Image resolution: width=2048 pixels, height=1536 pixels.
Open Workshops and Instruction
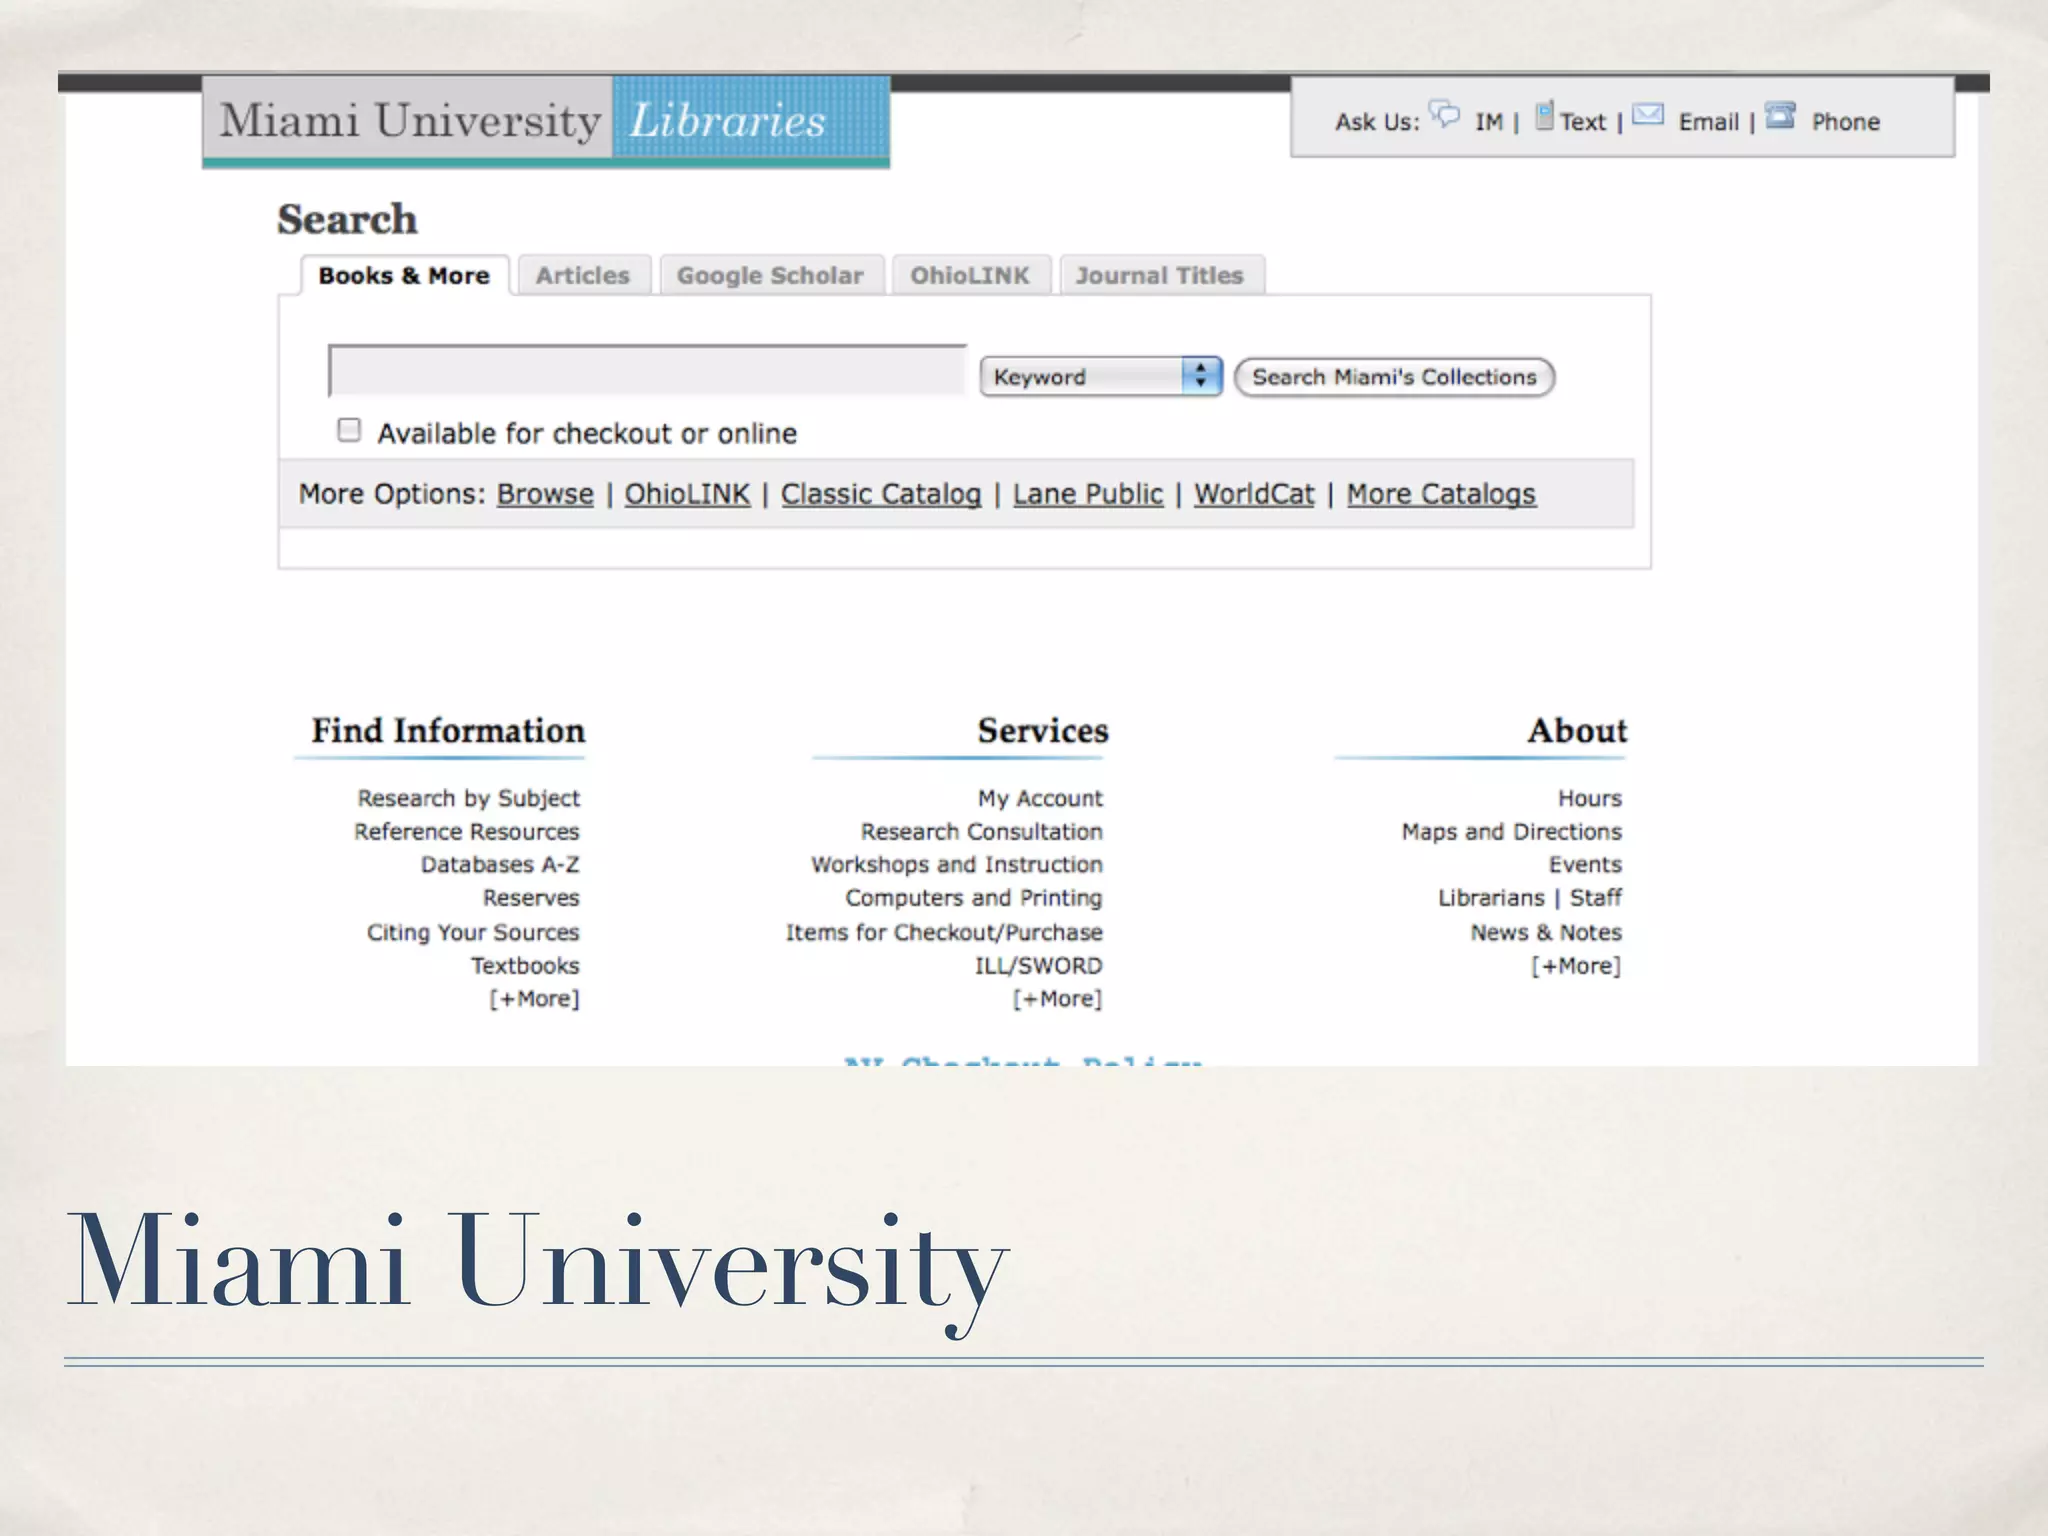pos(957,865)
